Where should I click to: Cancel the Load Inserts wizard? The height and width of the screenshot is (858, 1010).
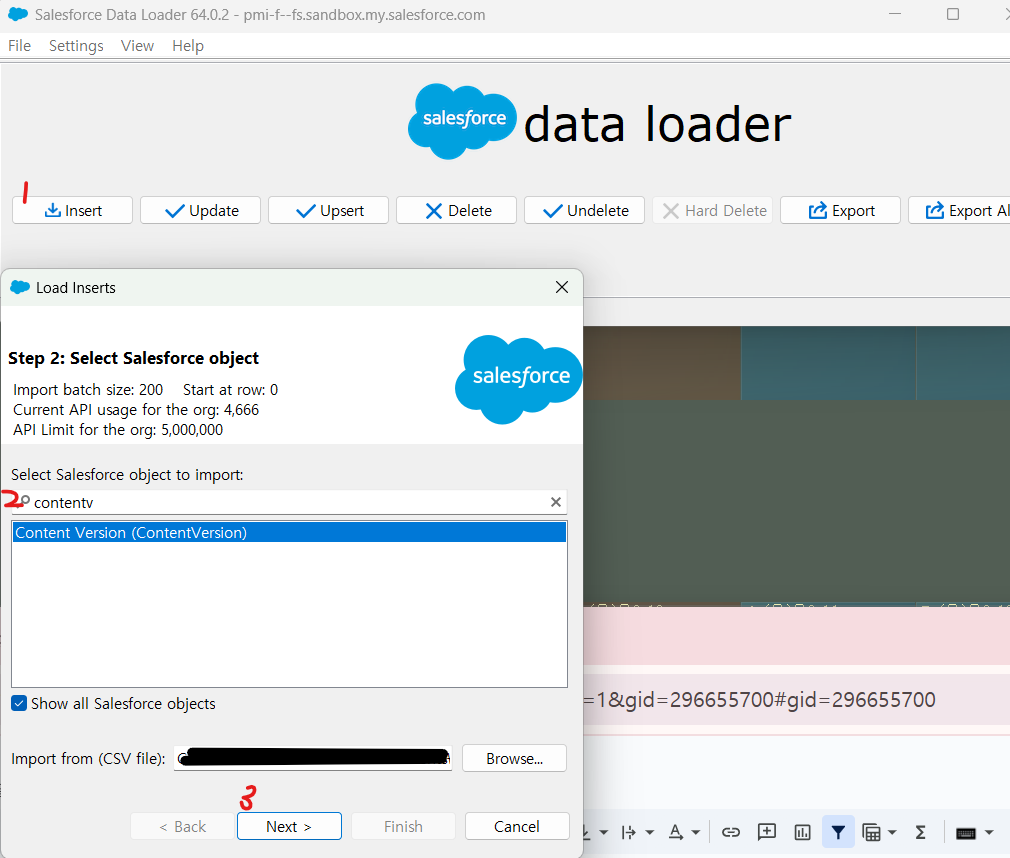517,826
